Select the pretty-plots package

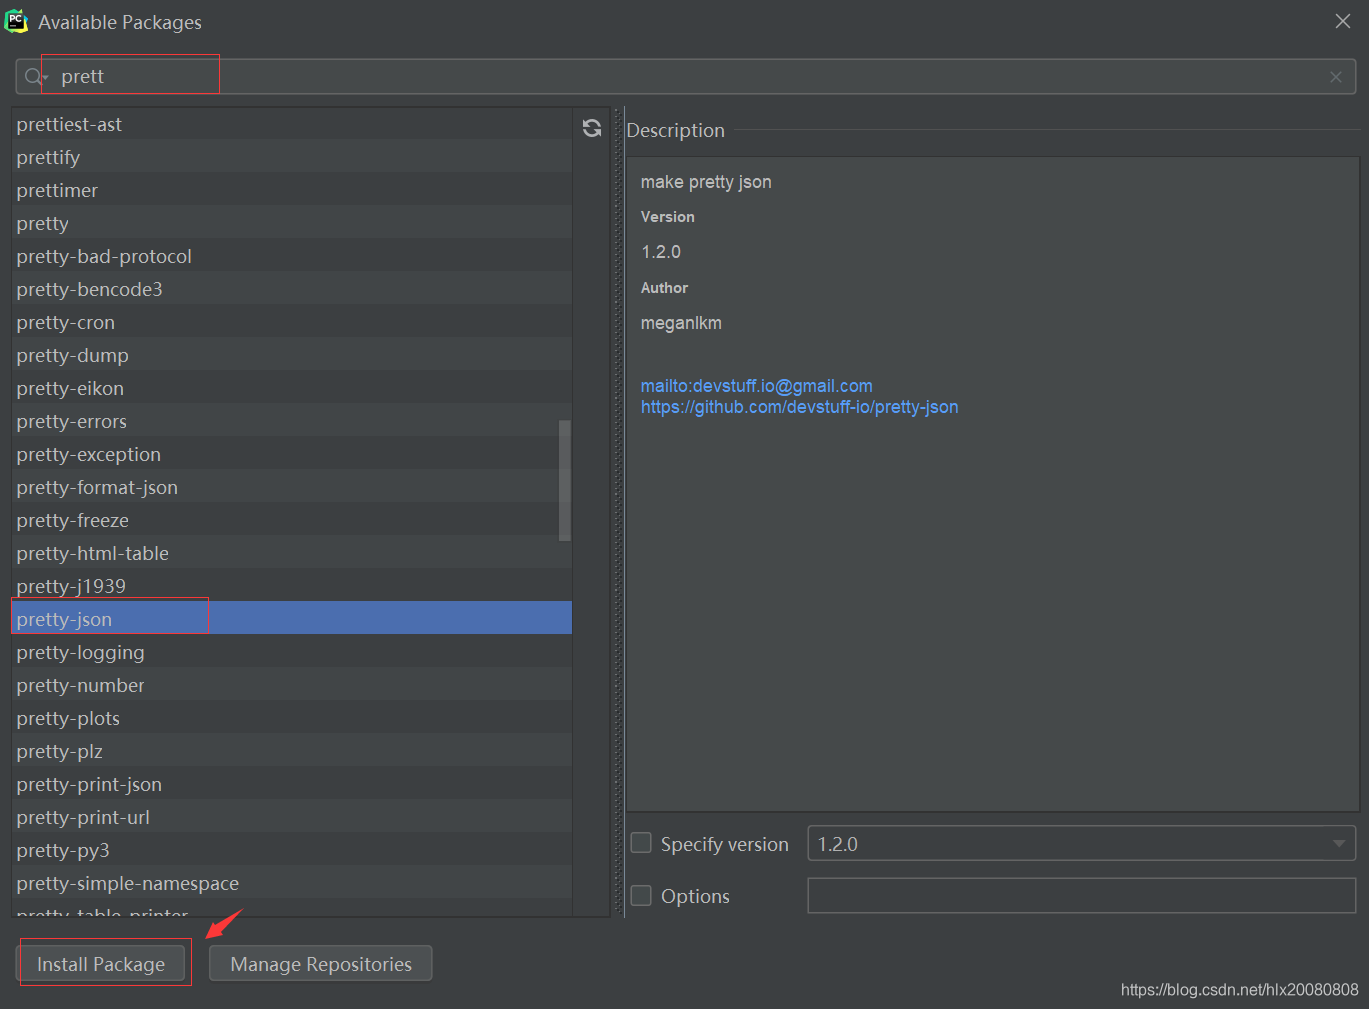[x=292, y=718]
